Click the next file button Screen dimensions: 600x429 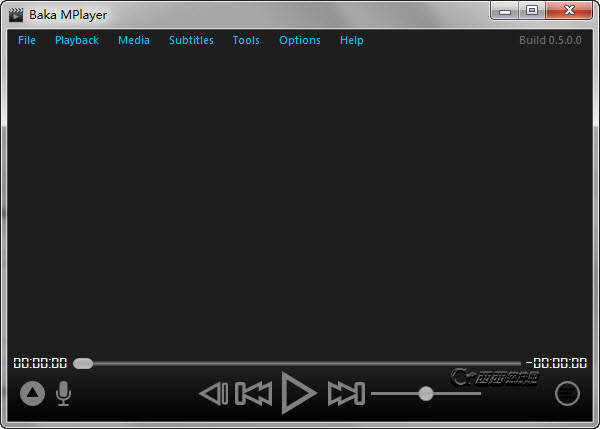click(346, 393)
